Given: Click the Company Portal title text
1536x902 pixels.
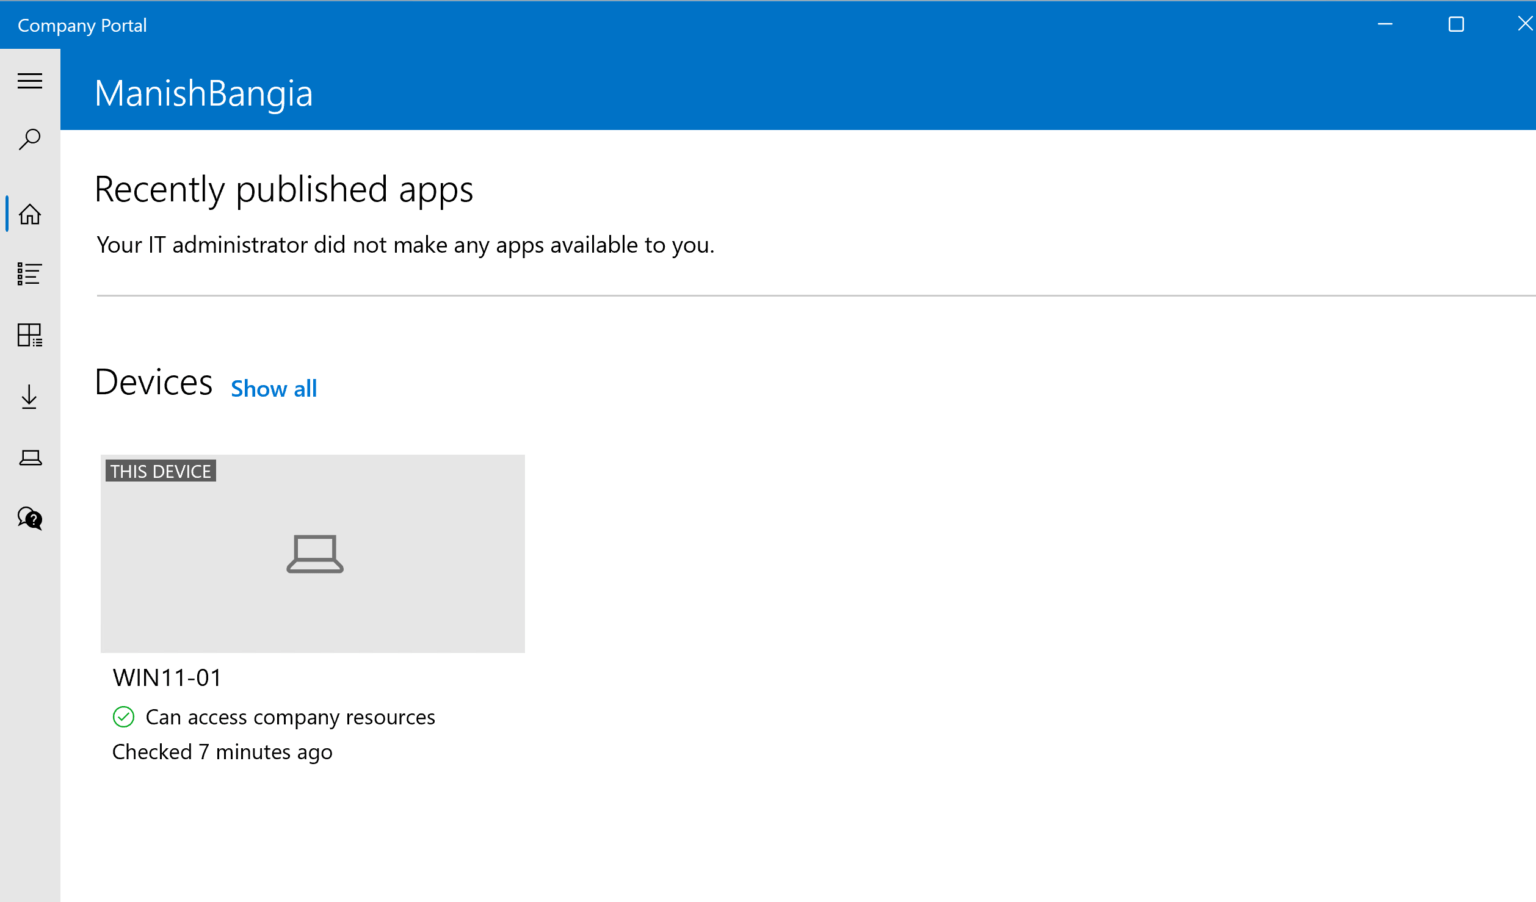Looking at the screenshot, I should (x=81, y=24).
